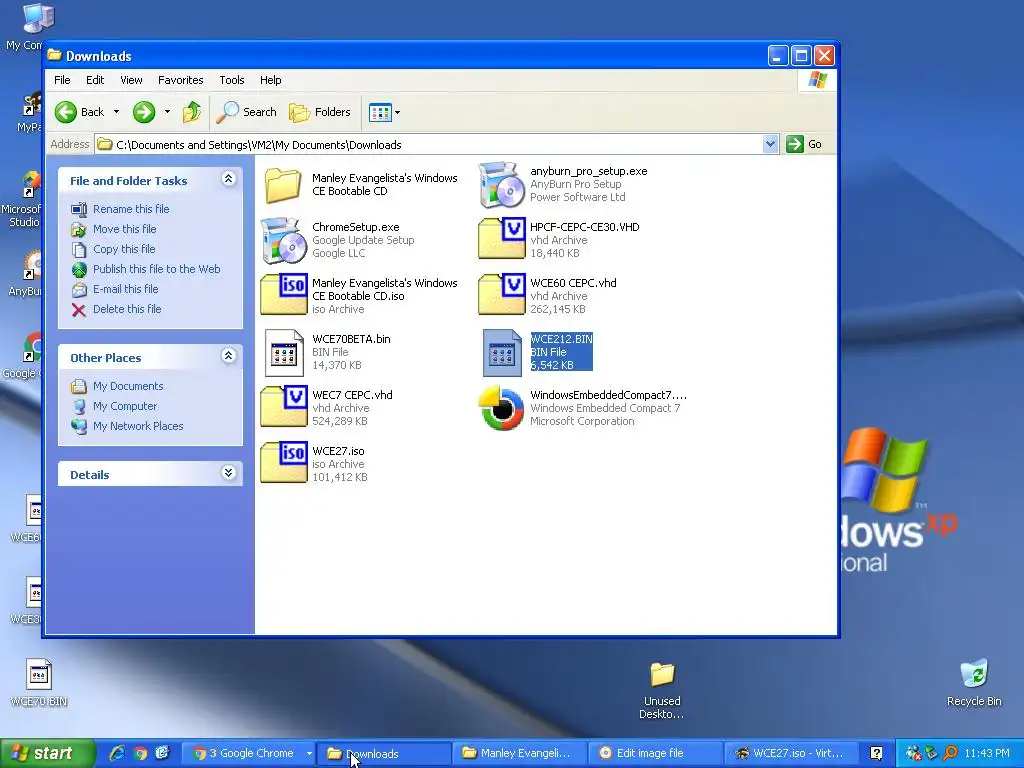This screenshot has height=768, width=1024.
Task: Open the Help menu
Action: click(x=270, y=80)
